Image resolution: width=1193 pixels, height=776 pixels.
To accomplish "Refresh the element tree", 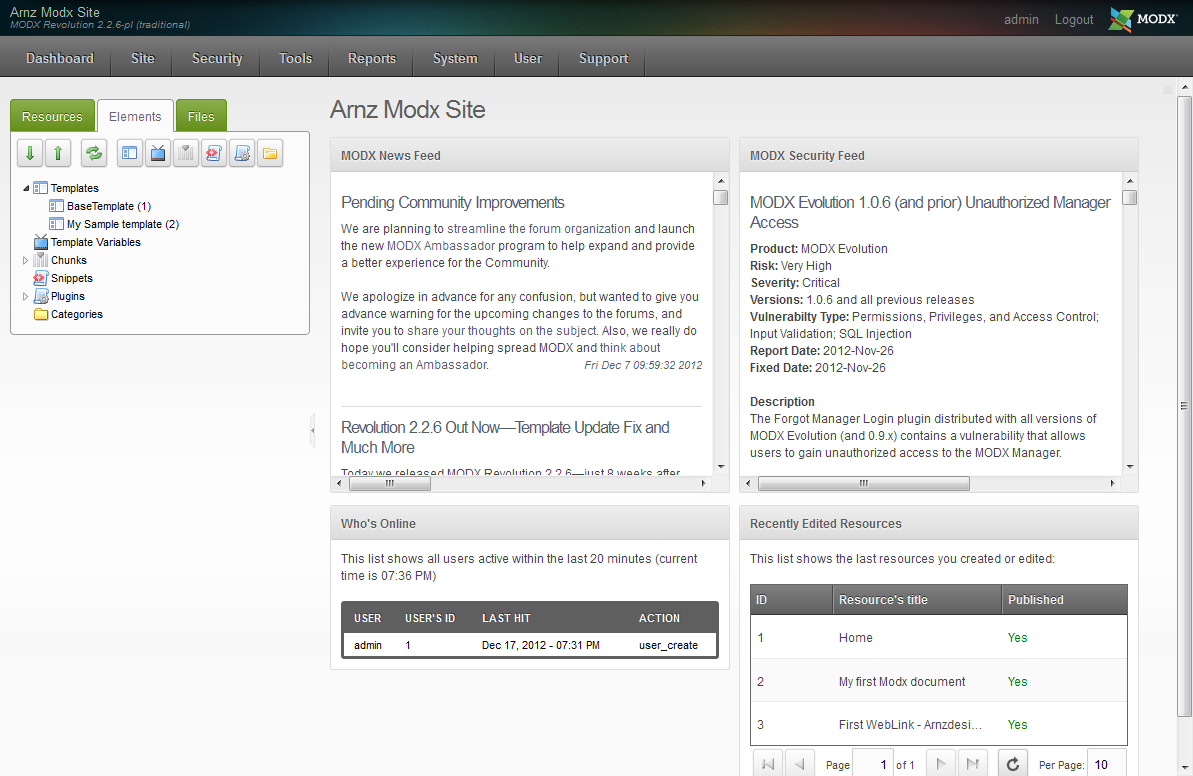I will click(x=94, y=153).
